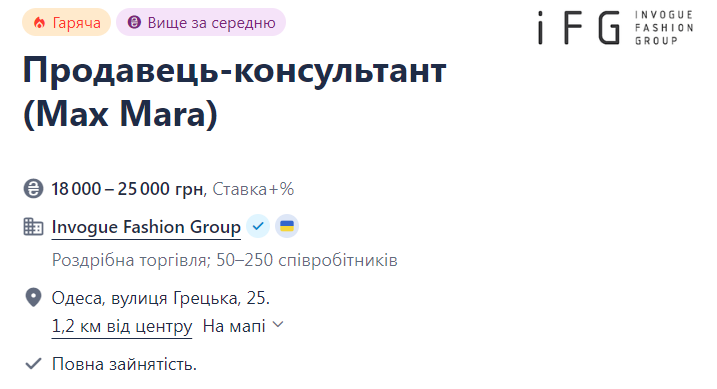Open the 1,2 км від центру link
This screenshot has width=717, height=389.
click(122, 327)
